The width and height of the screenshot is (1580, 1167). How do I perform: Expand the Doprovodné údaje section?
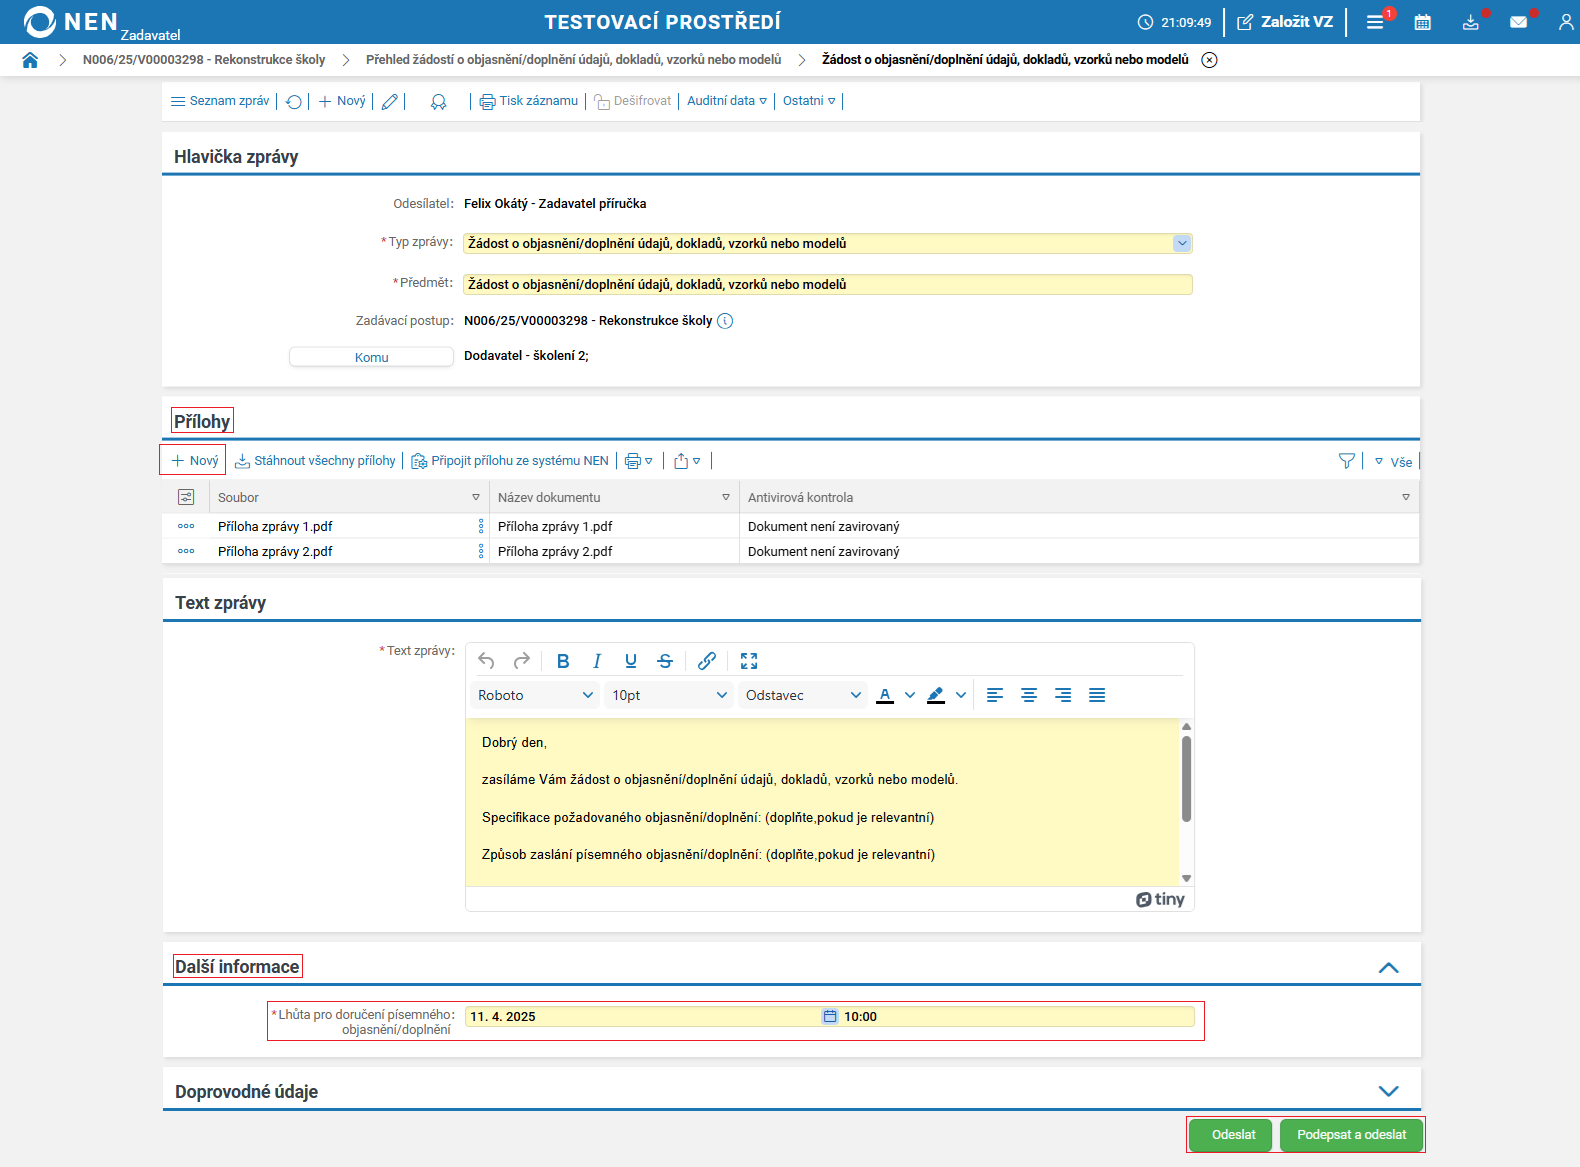coord(1388,1091)
